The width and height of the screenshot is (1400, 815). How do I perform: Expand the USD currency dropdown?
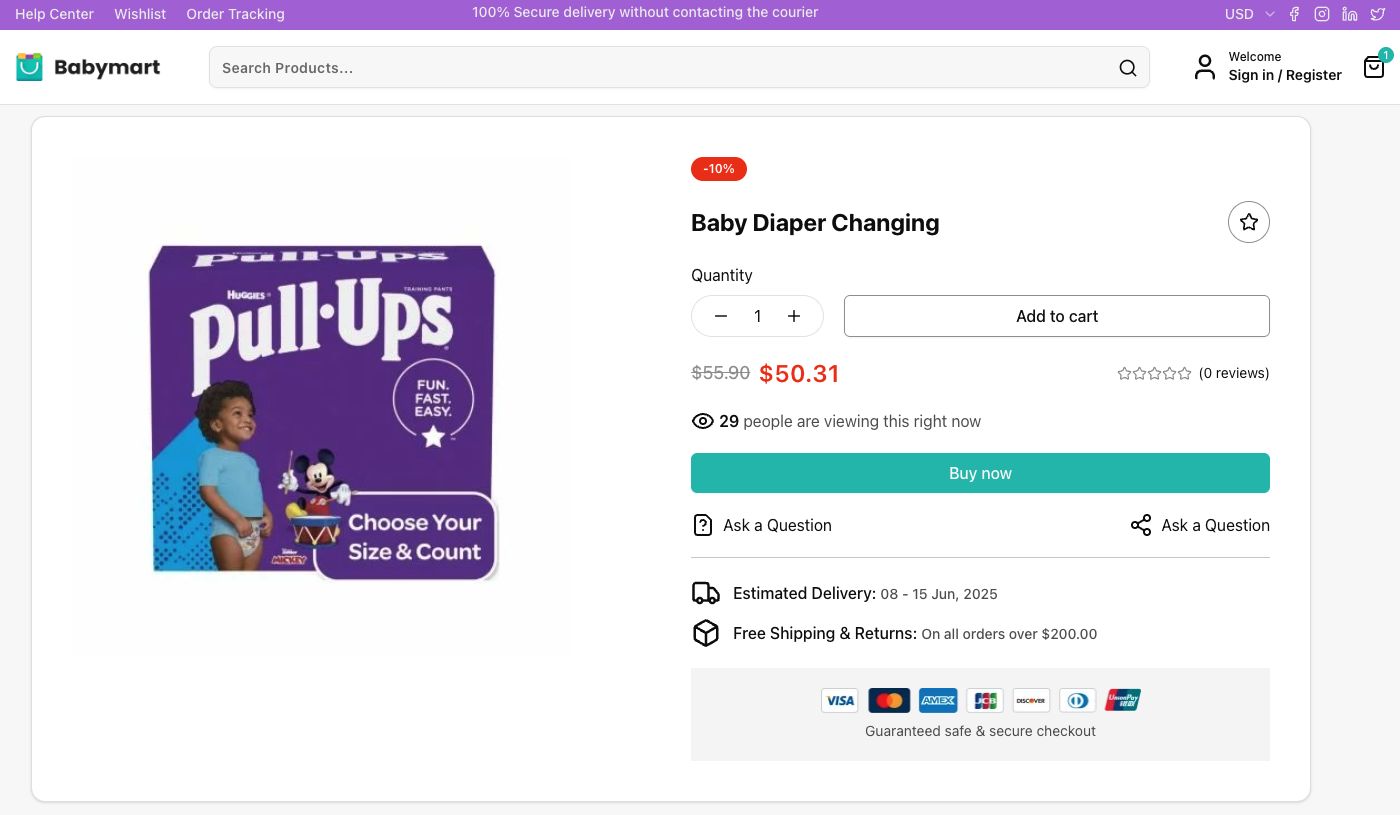pos(1249,14)
